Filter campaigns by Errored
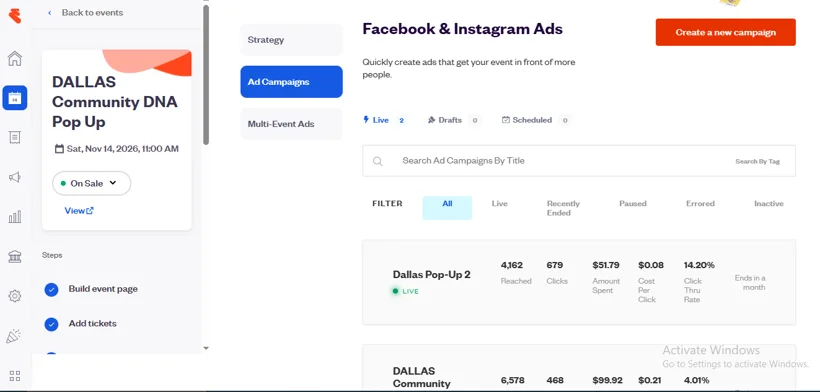 point(700,204)
